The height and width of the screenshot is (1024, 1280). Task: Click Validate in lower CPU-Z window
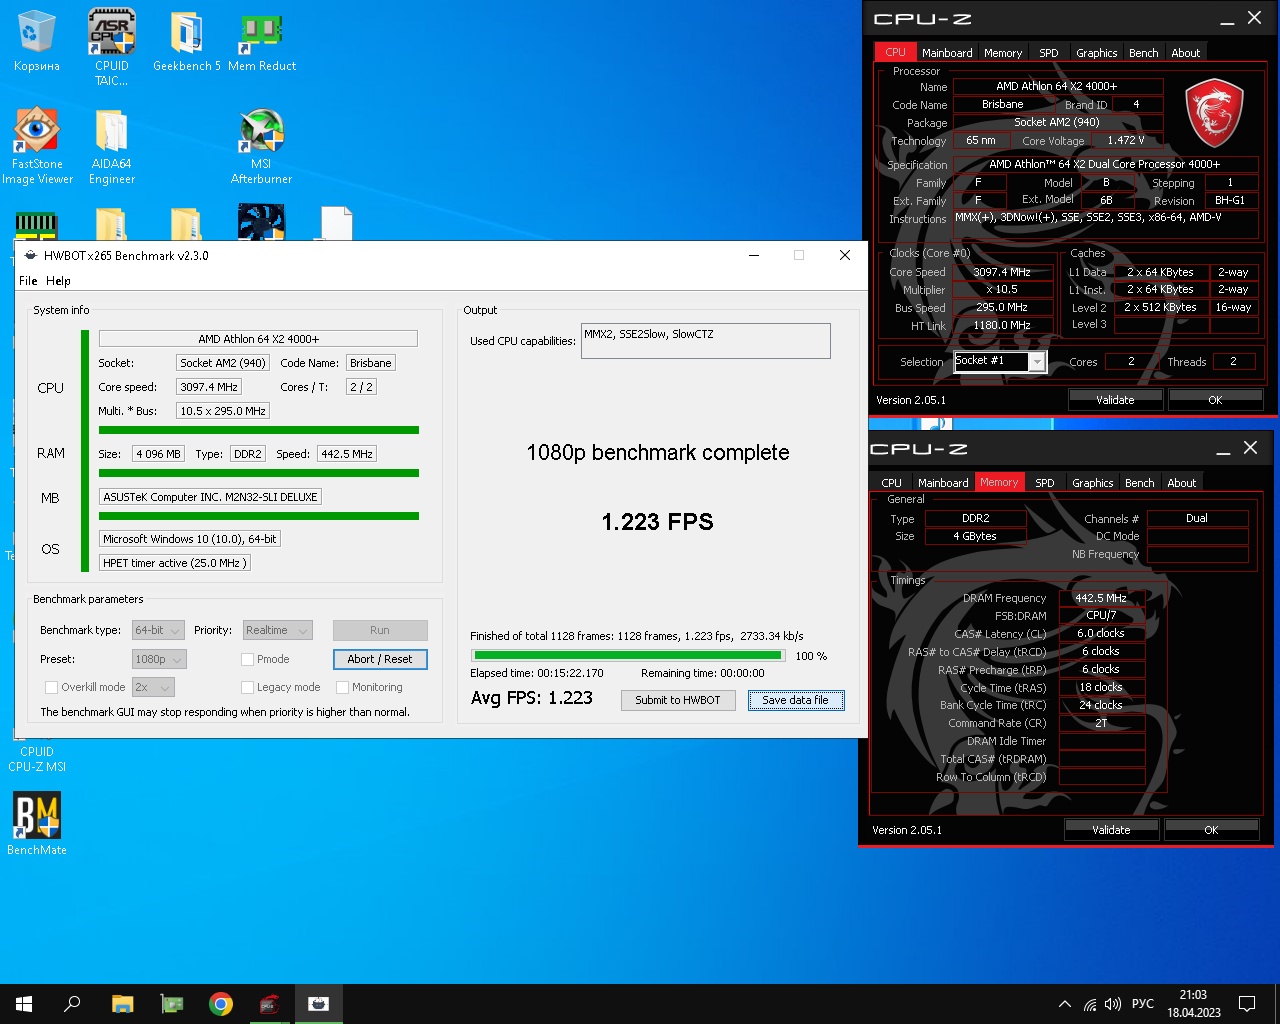tap(1111, 829)
